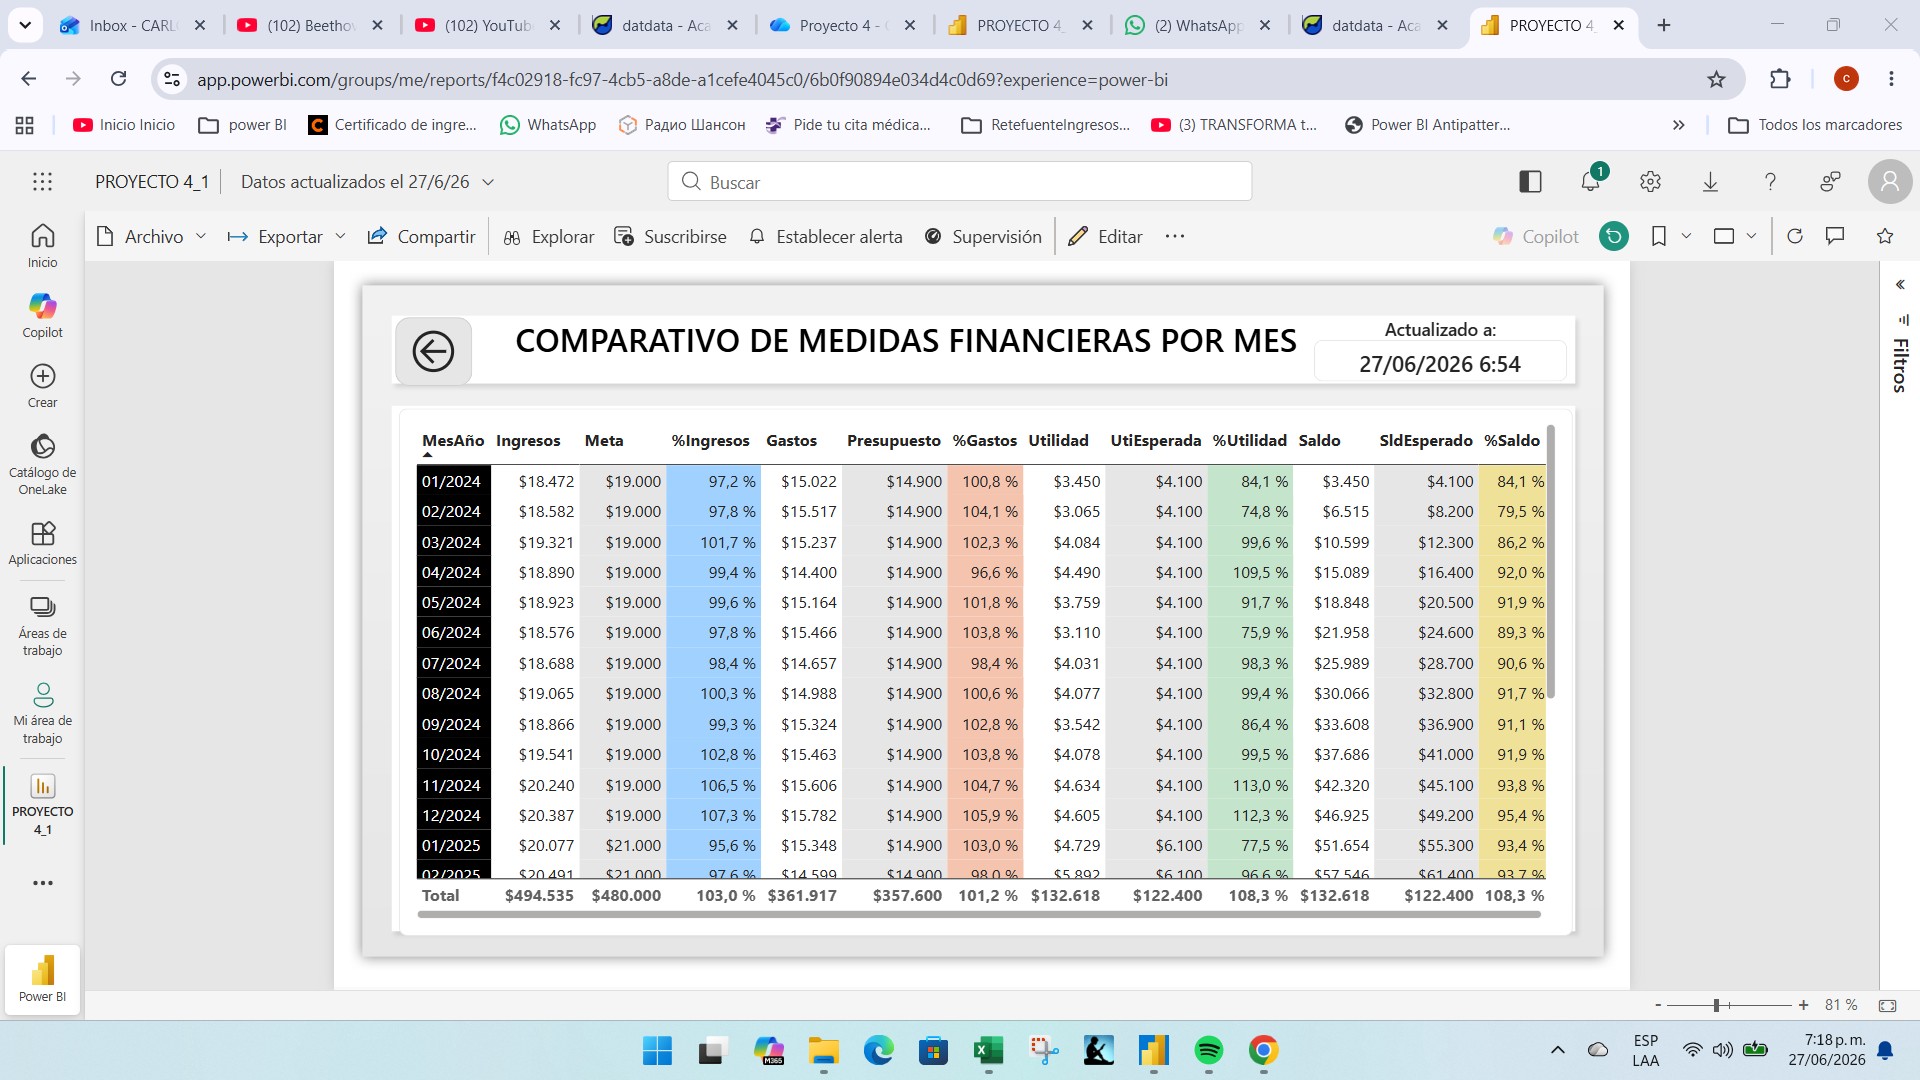1920x1080 pixels.
Task: Click the download icon in header
Action: tap(1710, 181)
